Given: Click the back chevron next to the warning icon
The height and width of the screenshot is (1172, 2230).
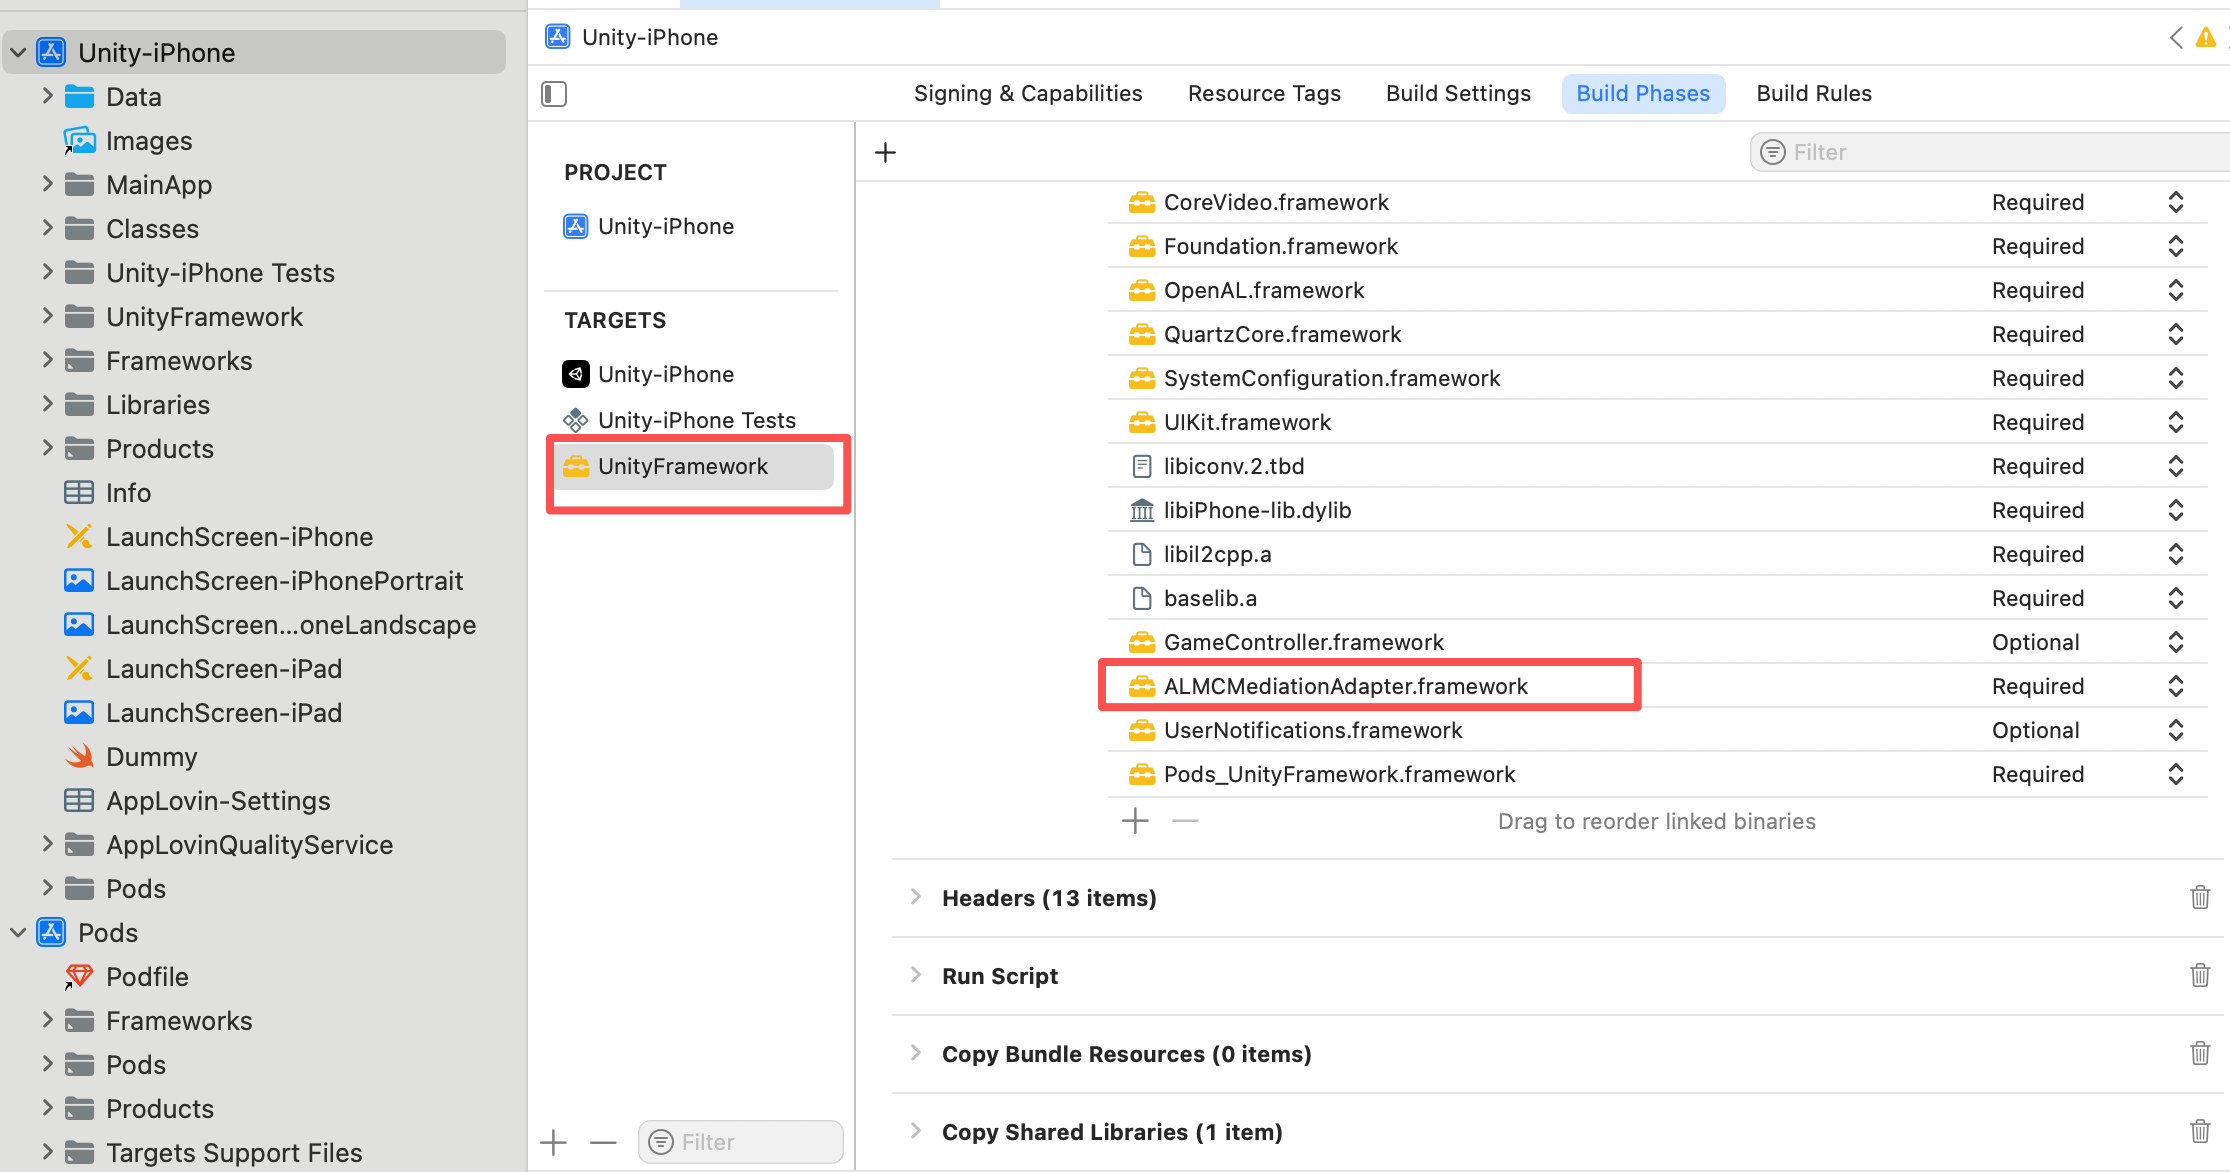Looking at the screenshot, I should click(2175, 38).
